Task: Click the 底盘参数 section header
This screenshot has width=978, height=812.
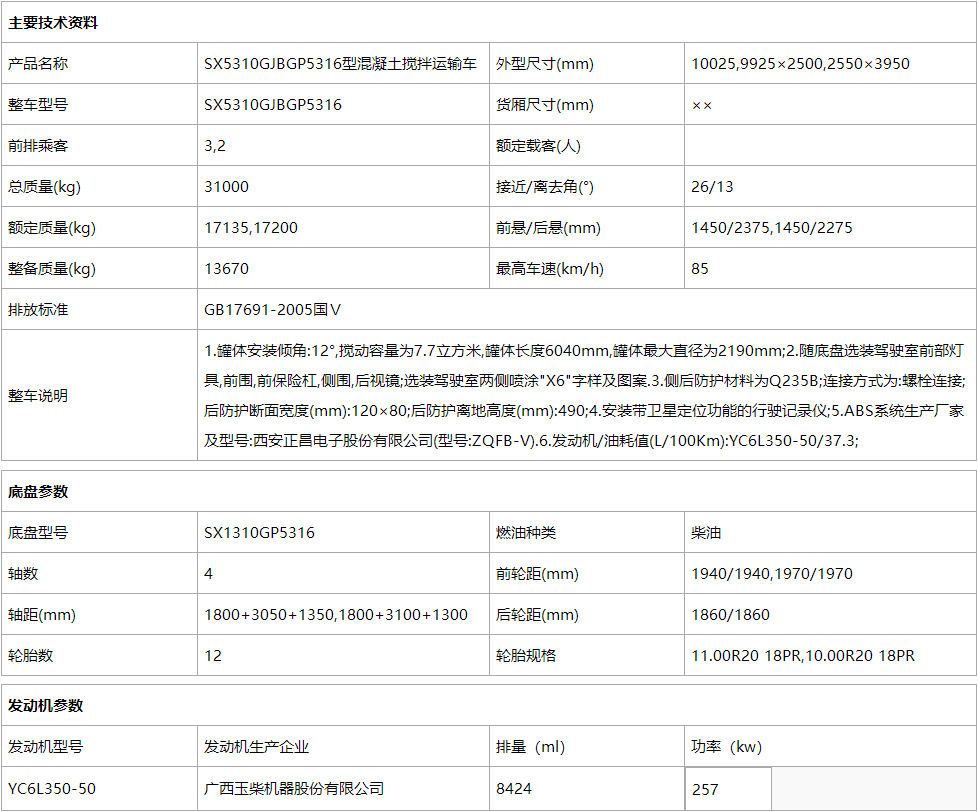Action: click(38, 491)
